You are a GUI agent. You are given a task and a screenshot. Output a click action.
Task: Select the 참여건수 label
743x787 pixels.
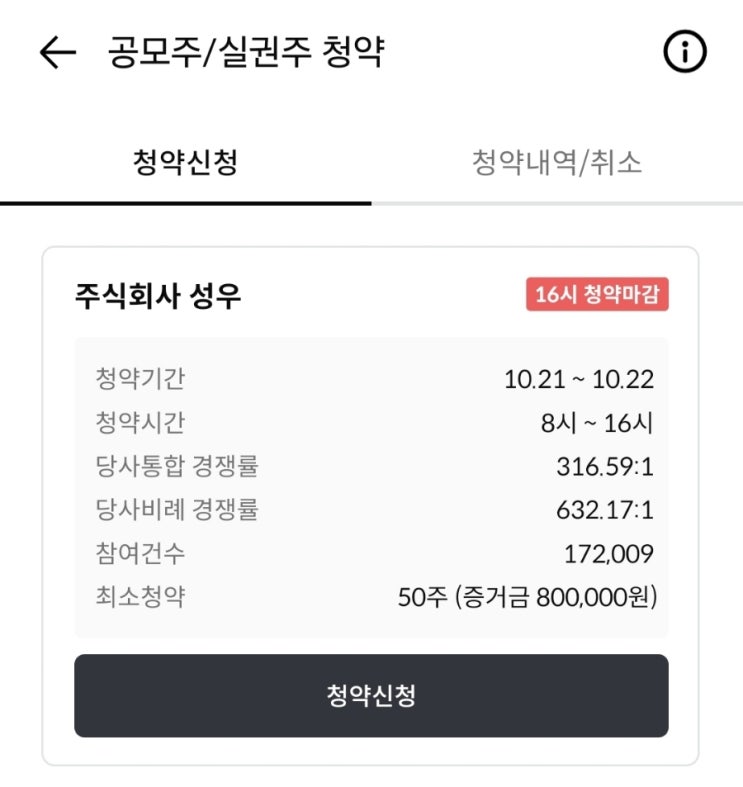tap(140, 554)
